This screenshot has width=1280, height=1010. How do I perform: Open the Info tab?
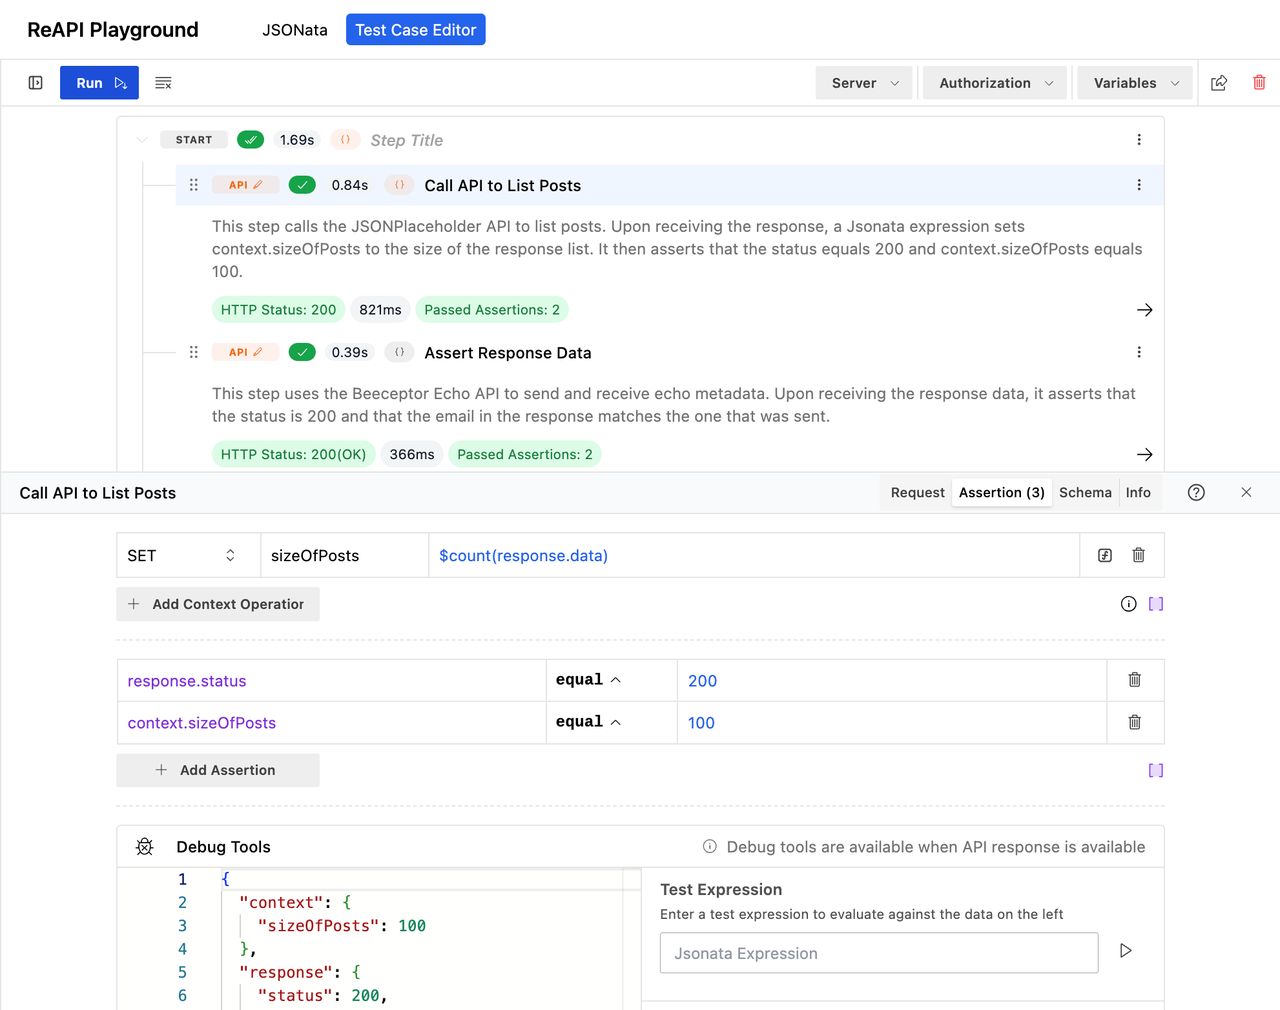click(1138, 493)
